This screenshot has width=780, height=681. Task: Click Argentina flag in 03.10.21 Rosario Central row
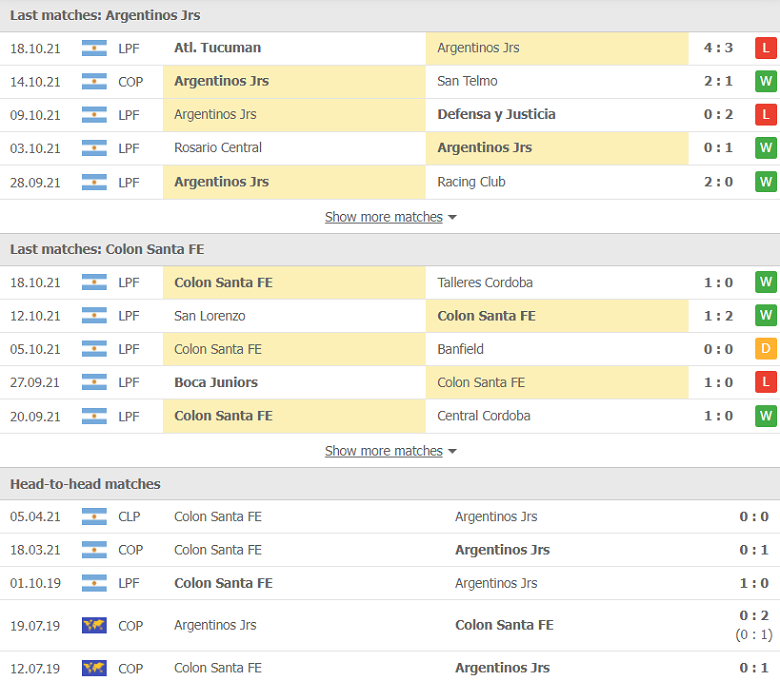pos(94,148)
